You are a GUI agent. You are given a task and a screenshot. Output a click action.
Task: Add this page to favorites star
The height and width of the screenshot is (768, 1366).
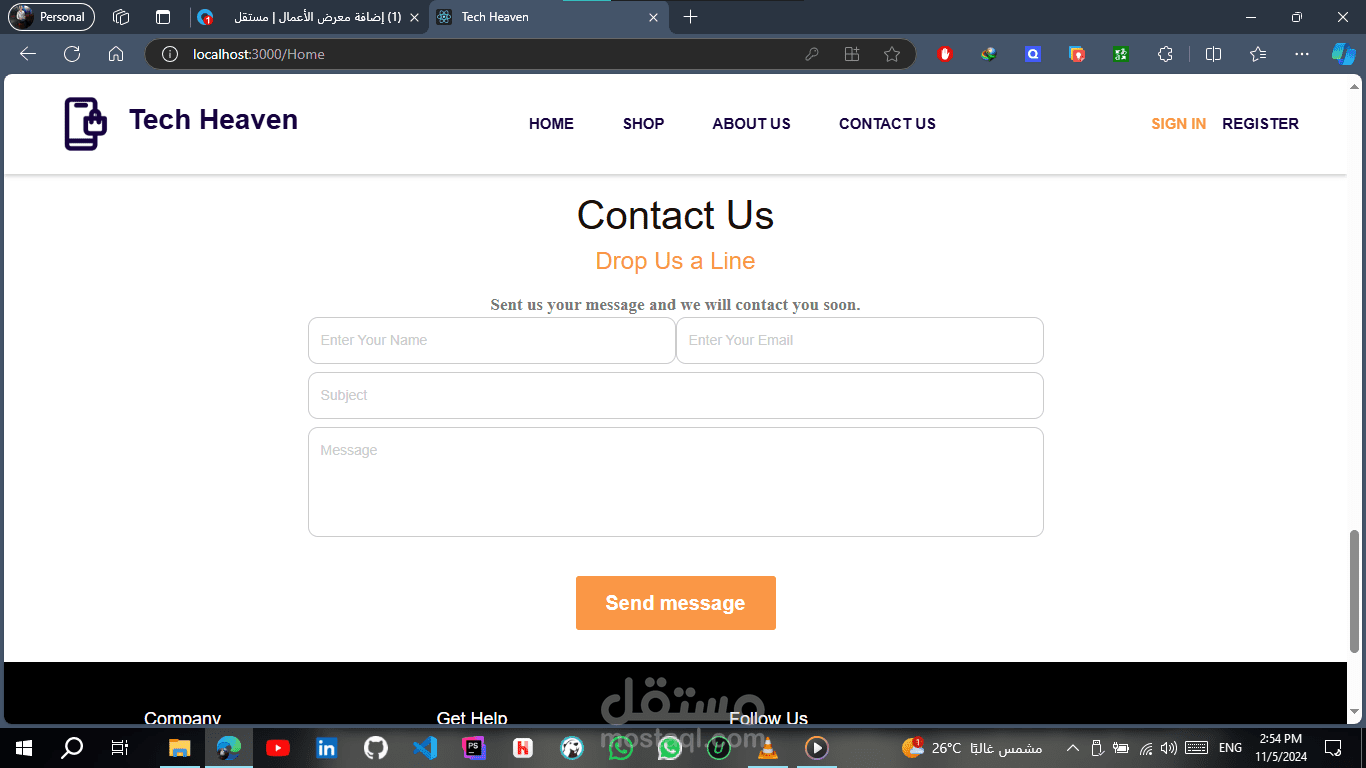coord(892,54)
